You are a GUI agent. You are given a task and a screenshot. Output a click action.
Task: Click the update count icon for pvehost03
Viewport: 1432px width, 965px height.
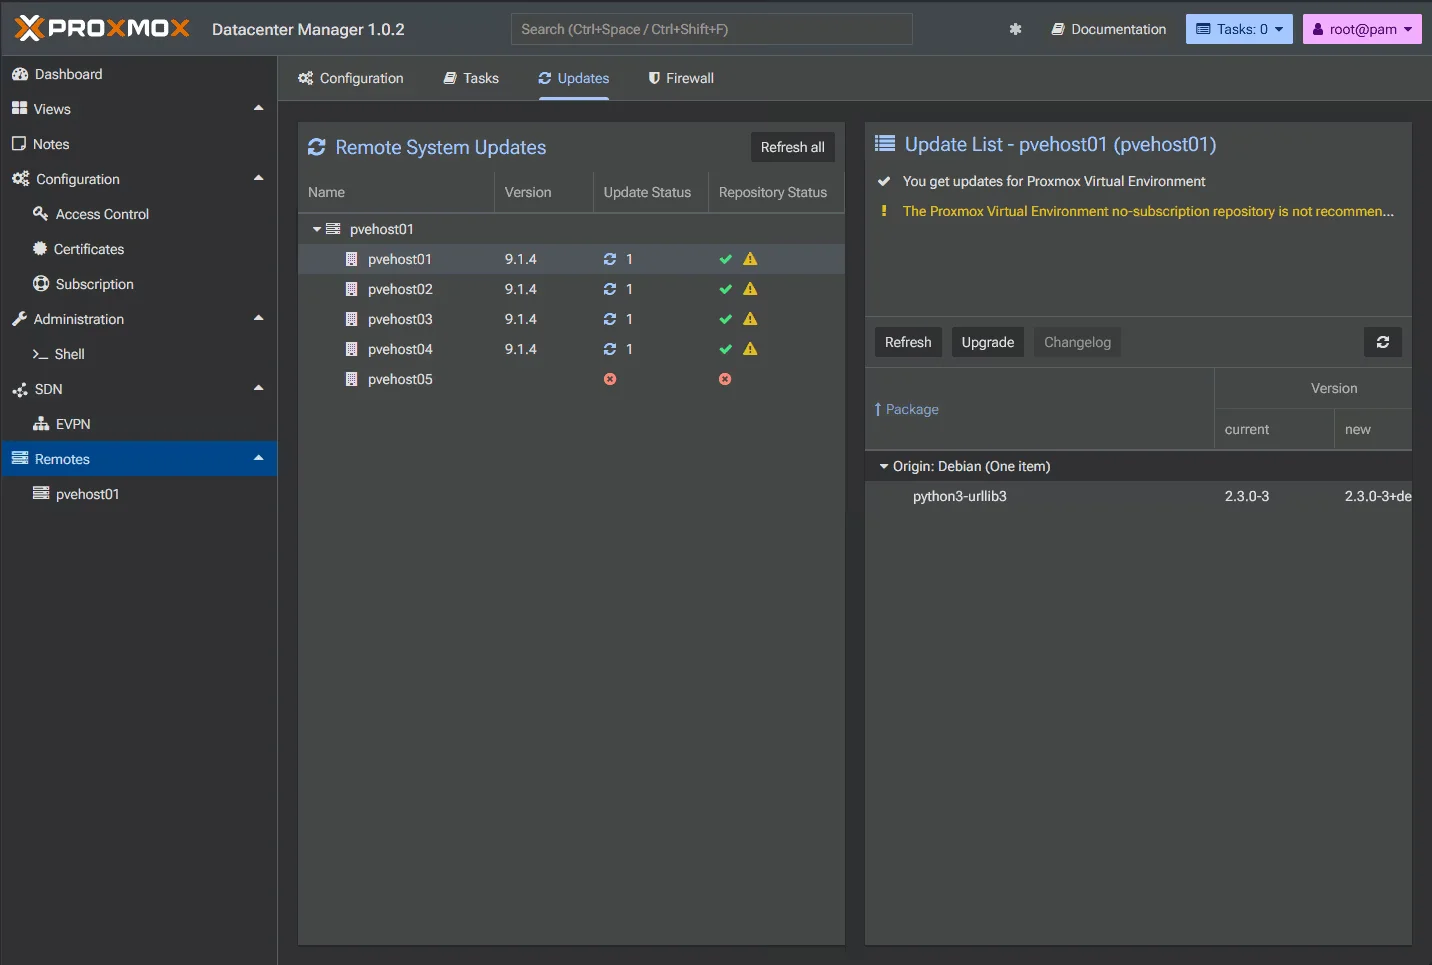point(610,319)
